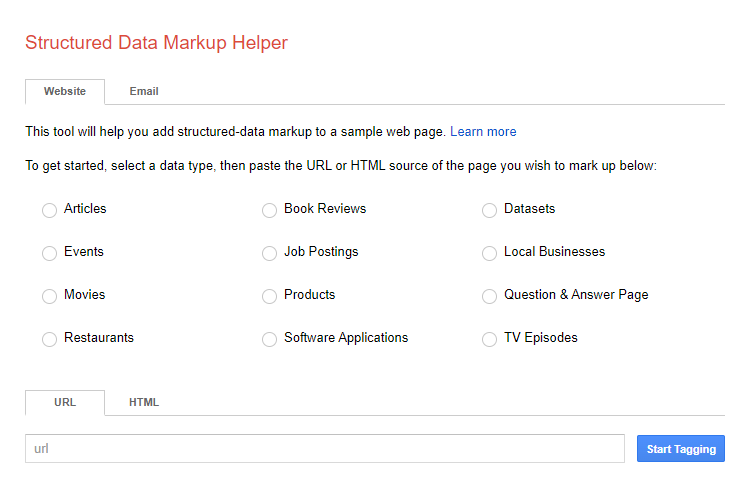Select Software Applications data type
The image size is (751, 500).
tap(269, 339)
